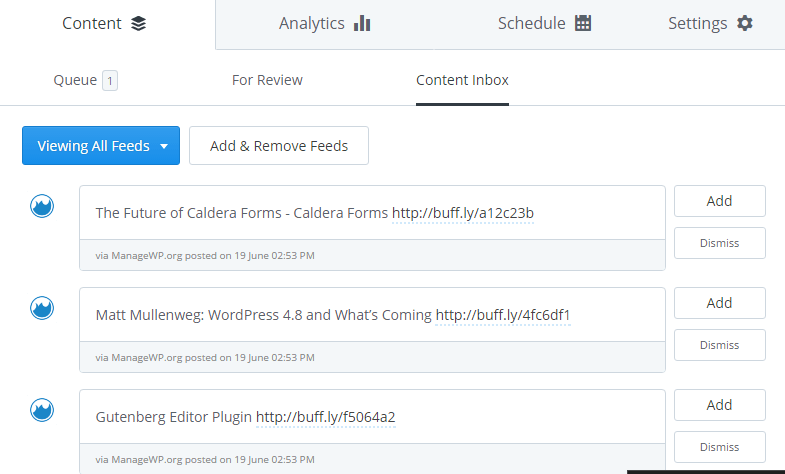Click the ManageWP.org posted line under Caldera Forms
The width and height of the screenshot is (785, 474).
click(205, 256)
